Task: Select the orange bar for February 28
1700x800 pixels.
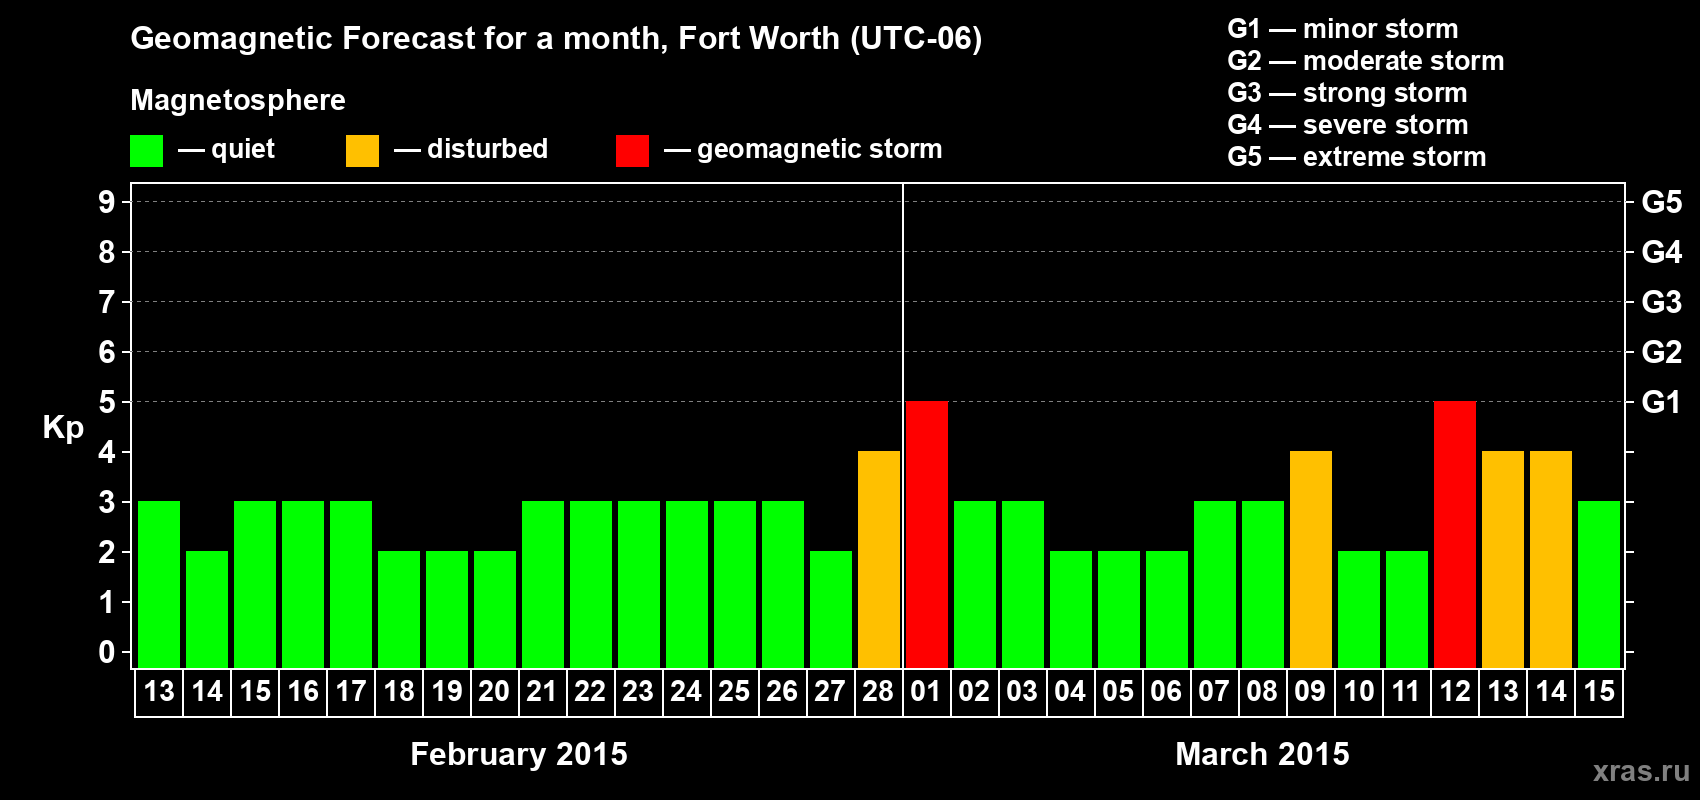Action: [879, 560]
